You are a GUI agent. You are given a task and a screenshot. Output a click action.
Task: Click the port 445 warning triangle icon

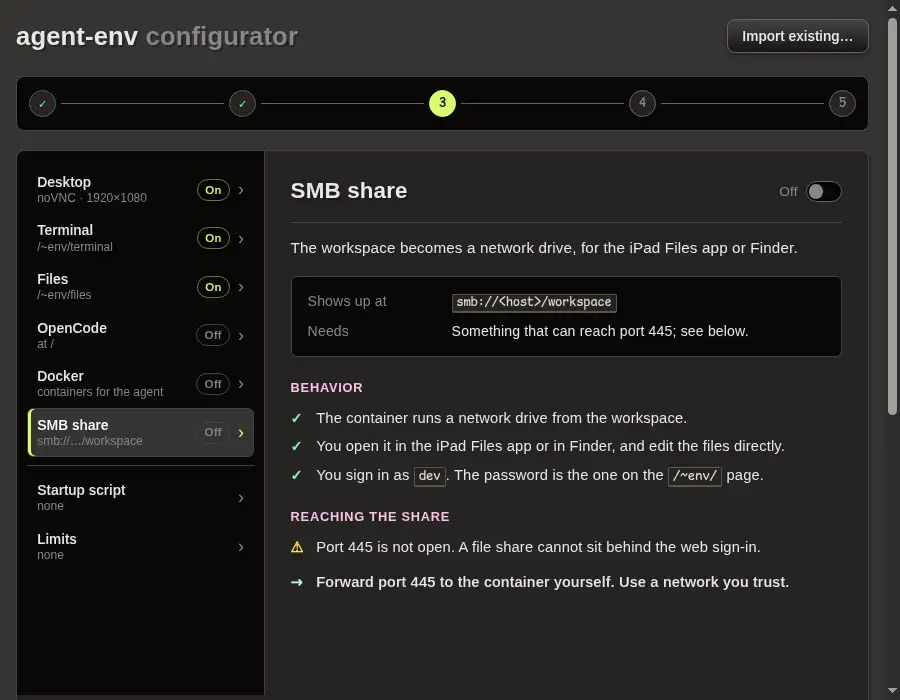tap(297, 547)
